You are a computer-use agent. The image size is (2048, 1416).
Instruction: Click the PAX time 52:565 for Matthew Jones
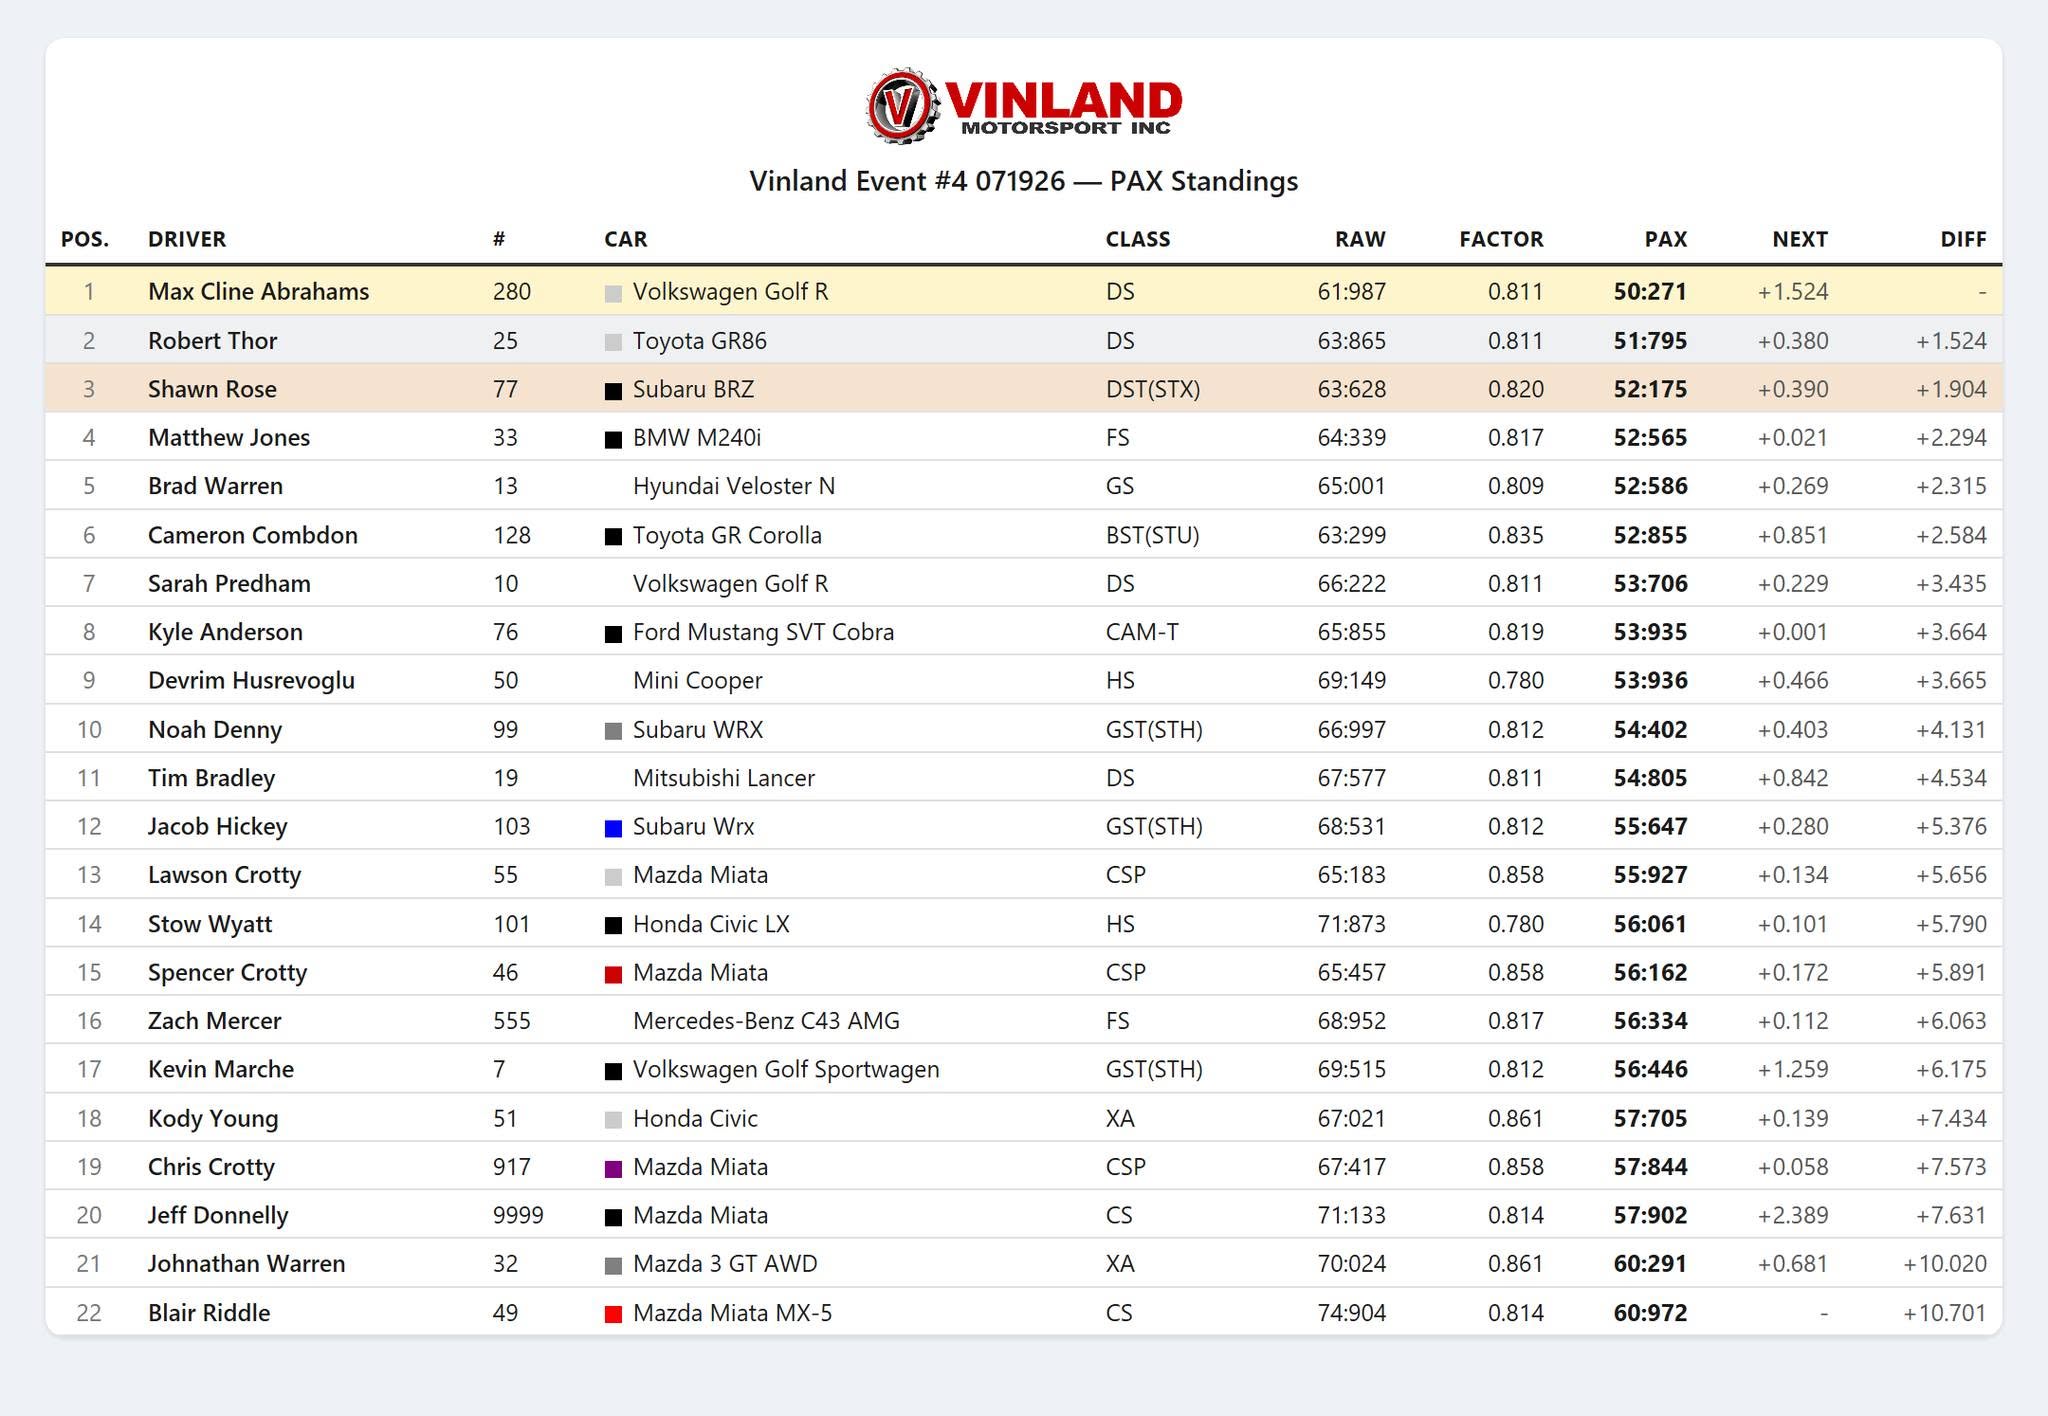[1650, 437]
